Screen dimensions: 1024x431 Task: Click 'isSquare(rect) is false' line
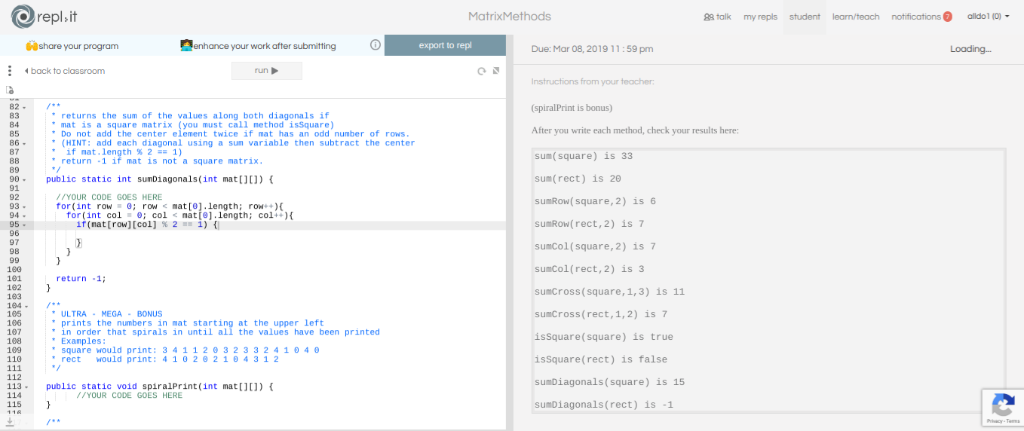(601, 359)
